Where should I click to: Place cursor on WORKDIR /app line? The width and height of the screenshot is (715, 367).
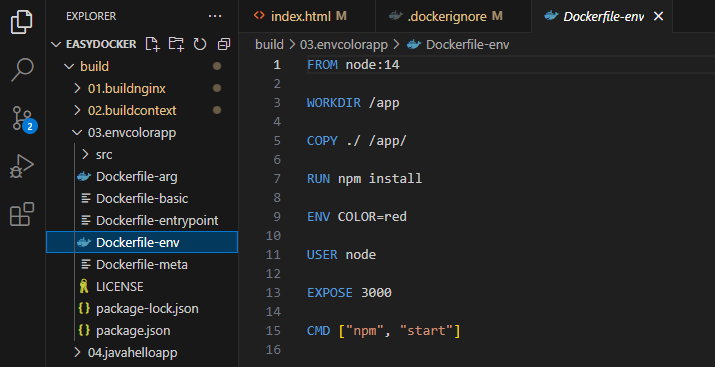click(353, 103)
